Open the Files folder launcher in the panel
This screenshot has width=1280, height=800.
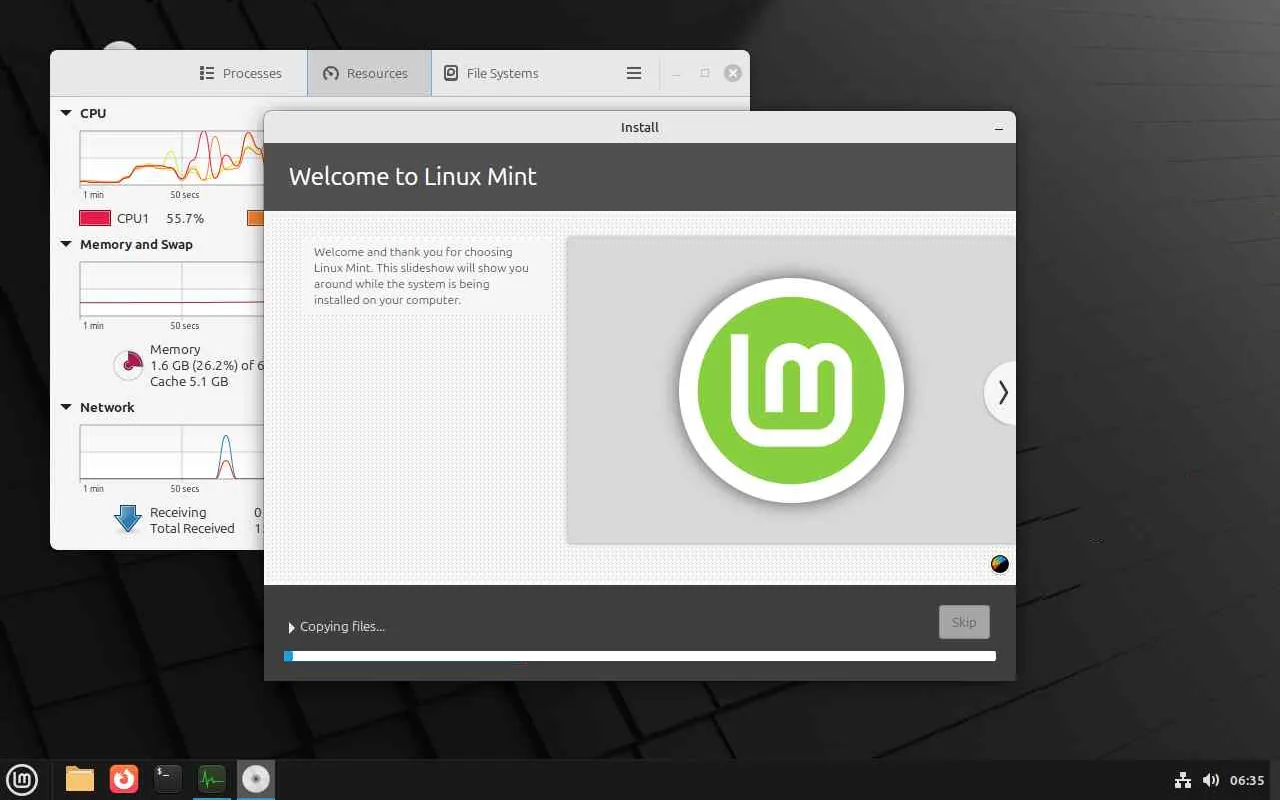coord(80,779)
